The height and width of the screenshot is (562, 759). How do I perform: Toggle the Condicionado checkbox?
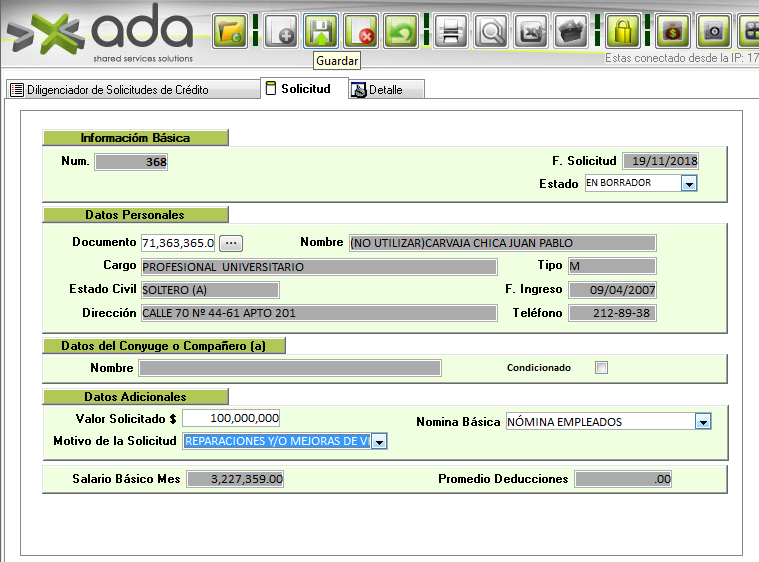click(x=601, y=368)
